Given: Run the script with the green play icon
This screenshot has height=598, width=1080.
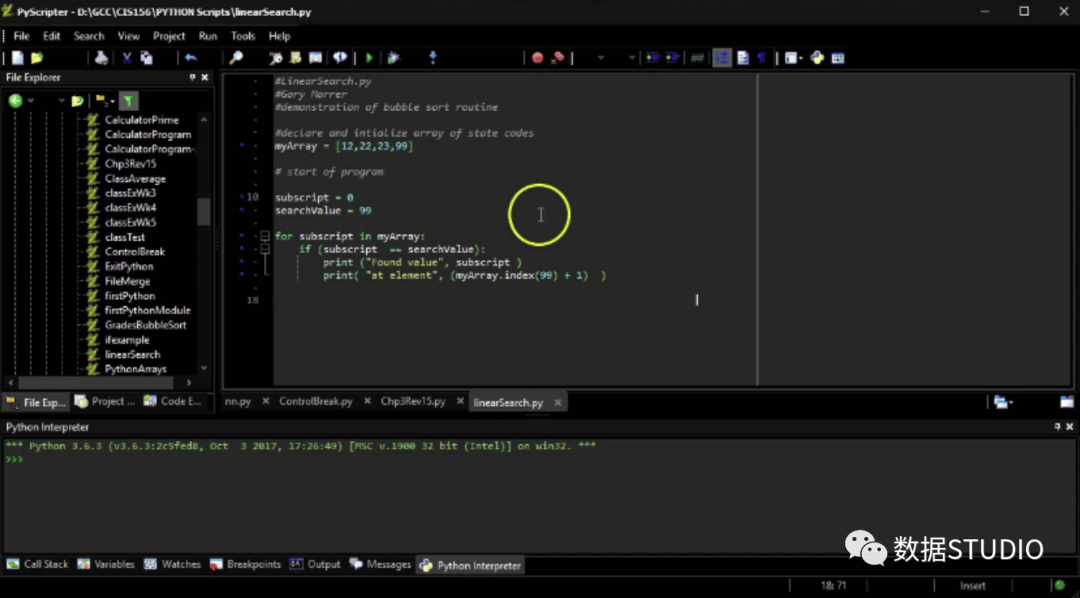Looking at the screenshot, I should (x=369, y=58).
